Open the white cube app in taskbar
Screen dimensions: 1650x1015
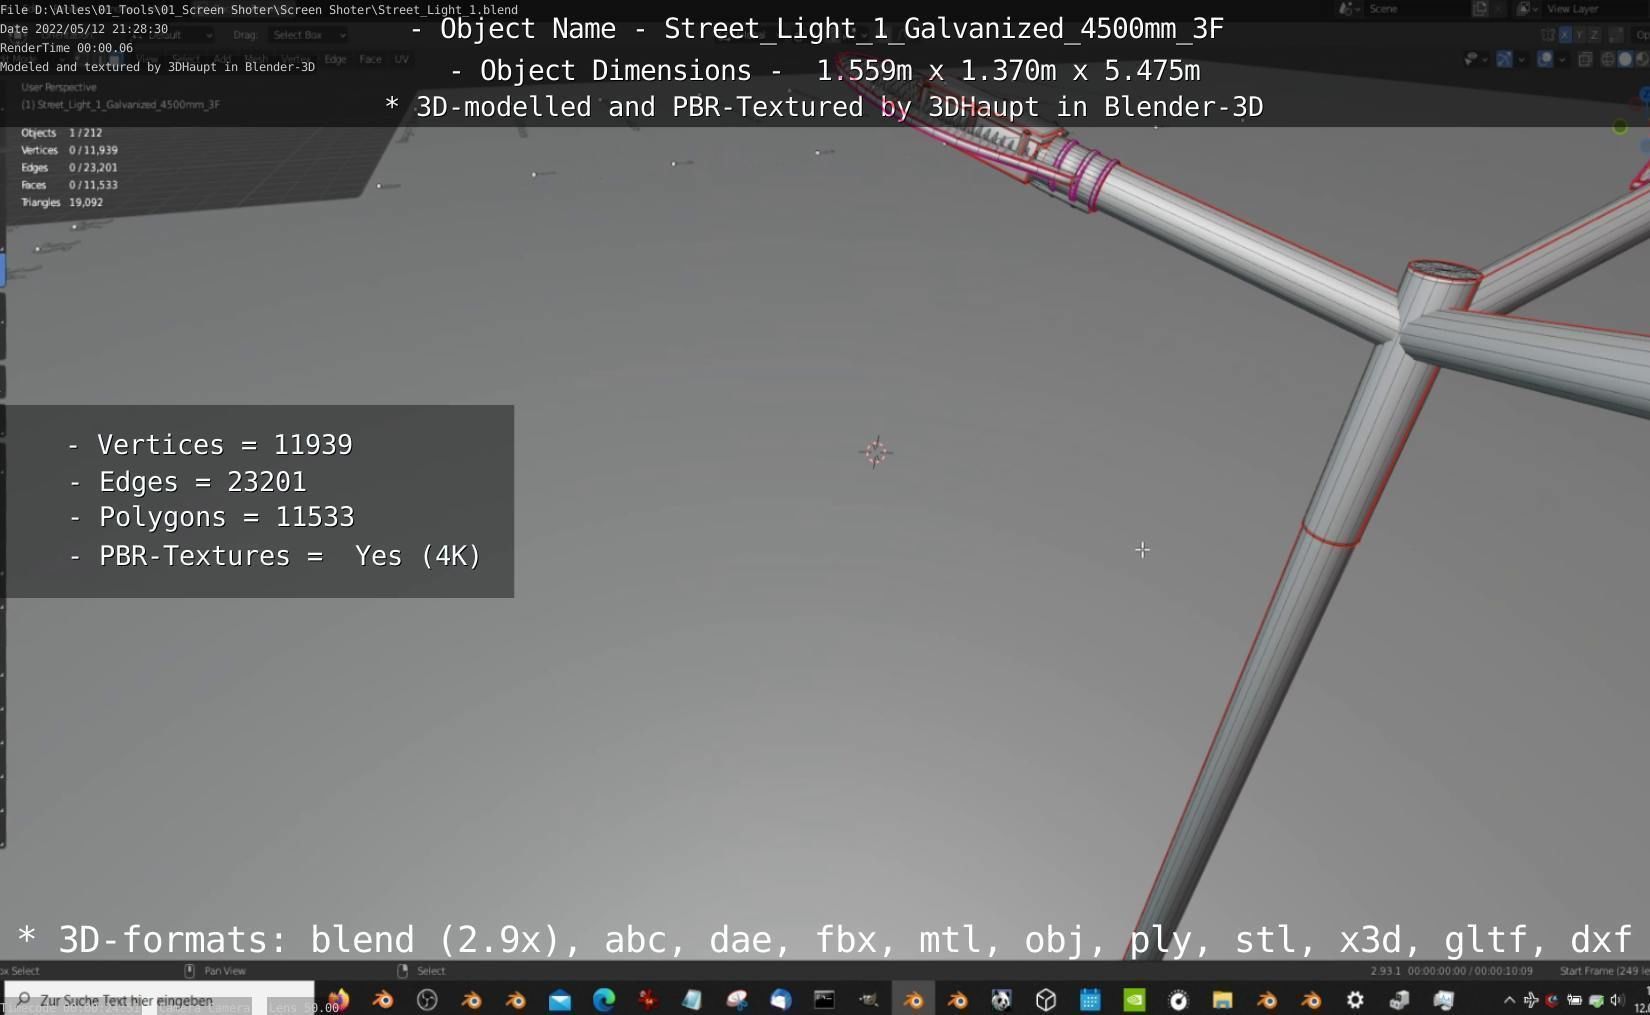click(x=1046, y=999)
